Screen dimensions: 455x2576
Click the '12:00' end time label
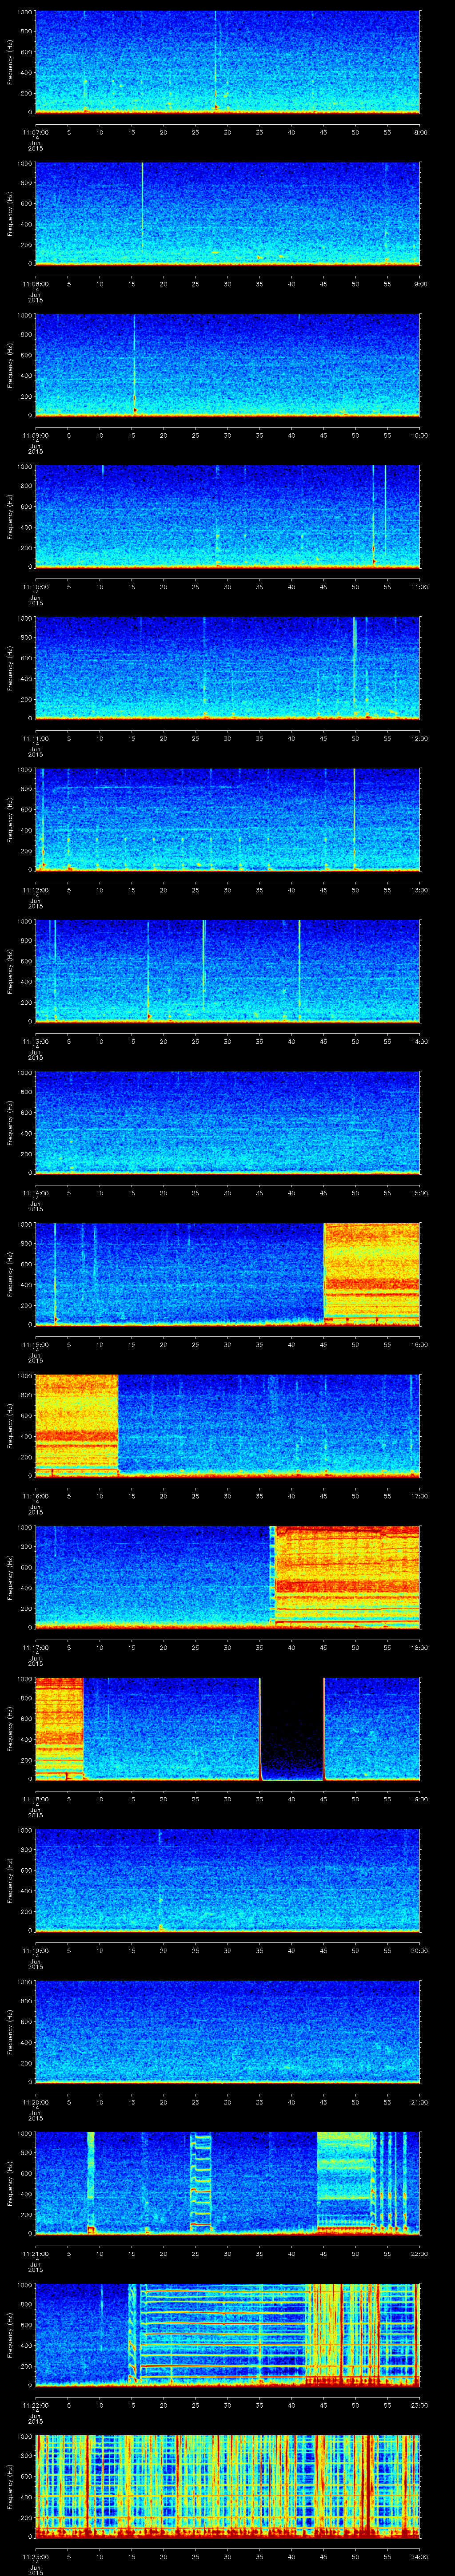point(420,738)
